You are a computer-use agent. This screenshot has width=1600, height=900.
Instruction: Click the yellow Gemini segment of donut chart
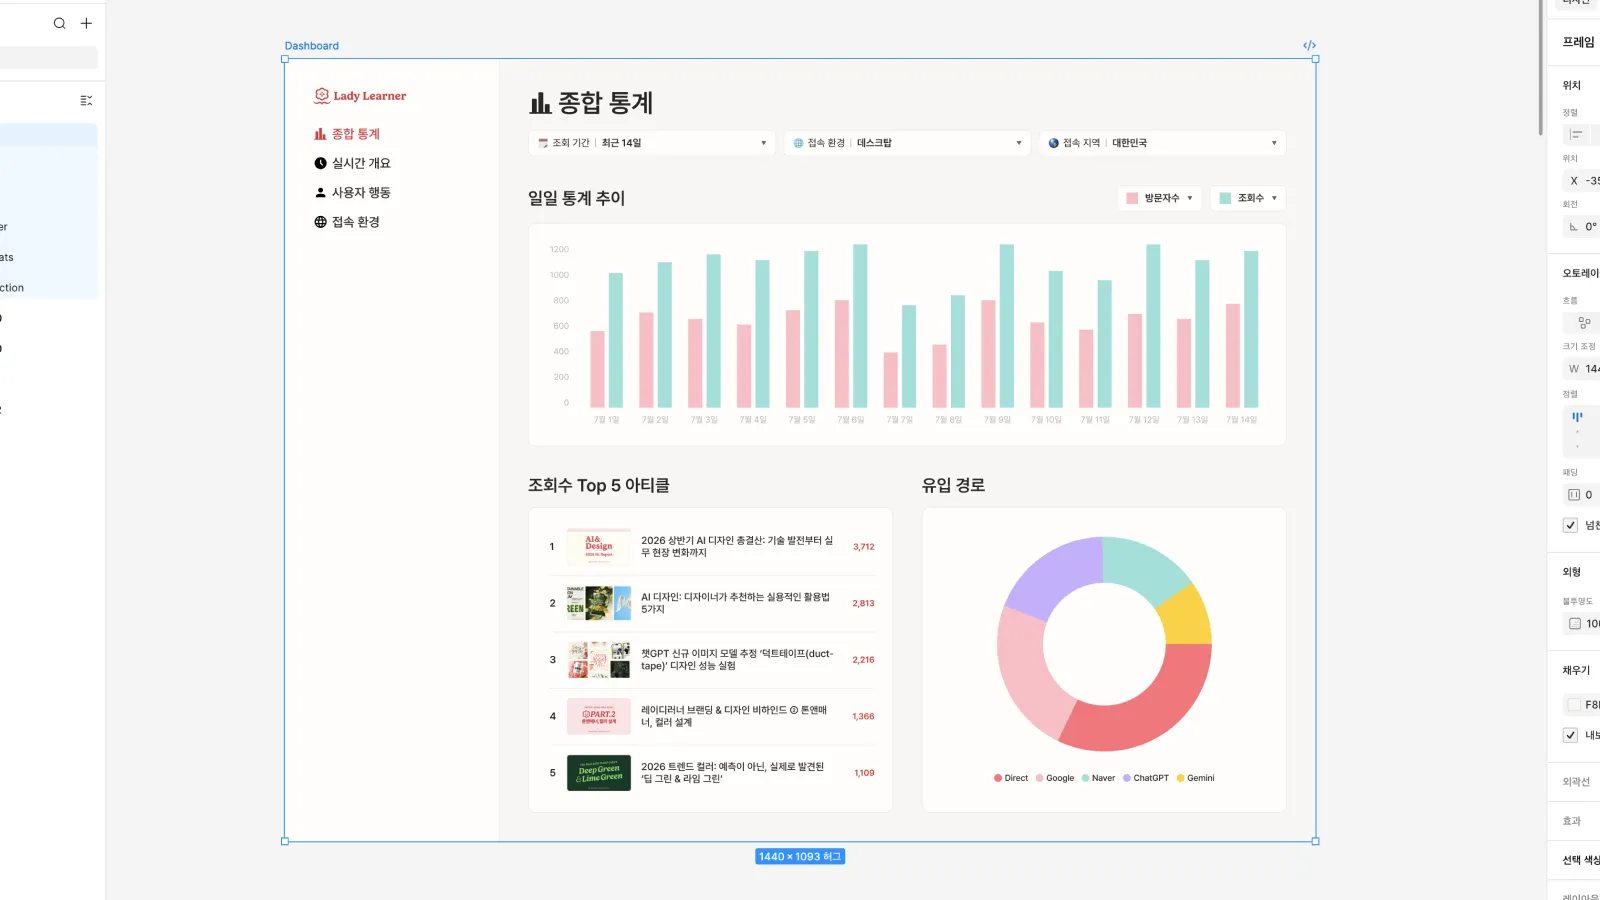(x=1187, y=617)
